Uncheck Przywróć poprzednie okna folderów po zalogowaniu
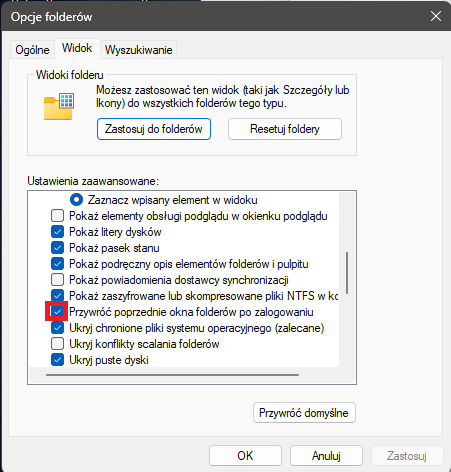Screen dimensions: 451x472 tap(57, 312)
